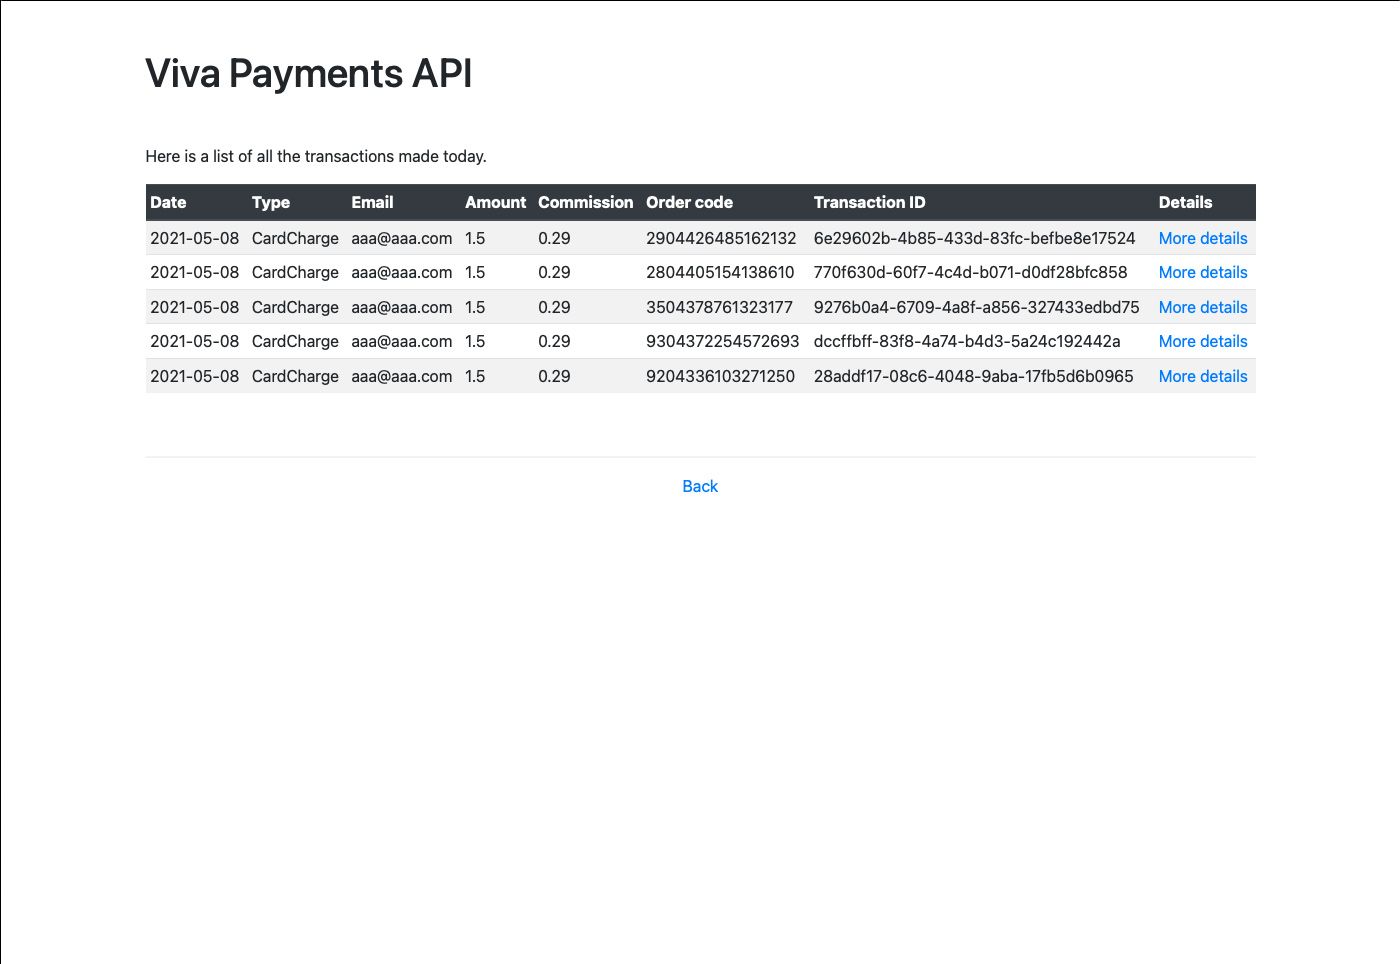Click aaa@aaa.com in the 6e29602b transaction row

pyautogui.click(x=402, y=238)
